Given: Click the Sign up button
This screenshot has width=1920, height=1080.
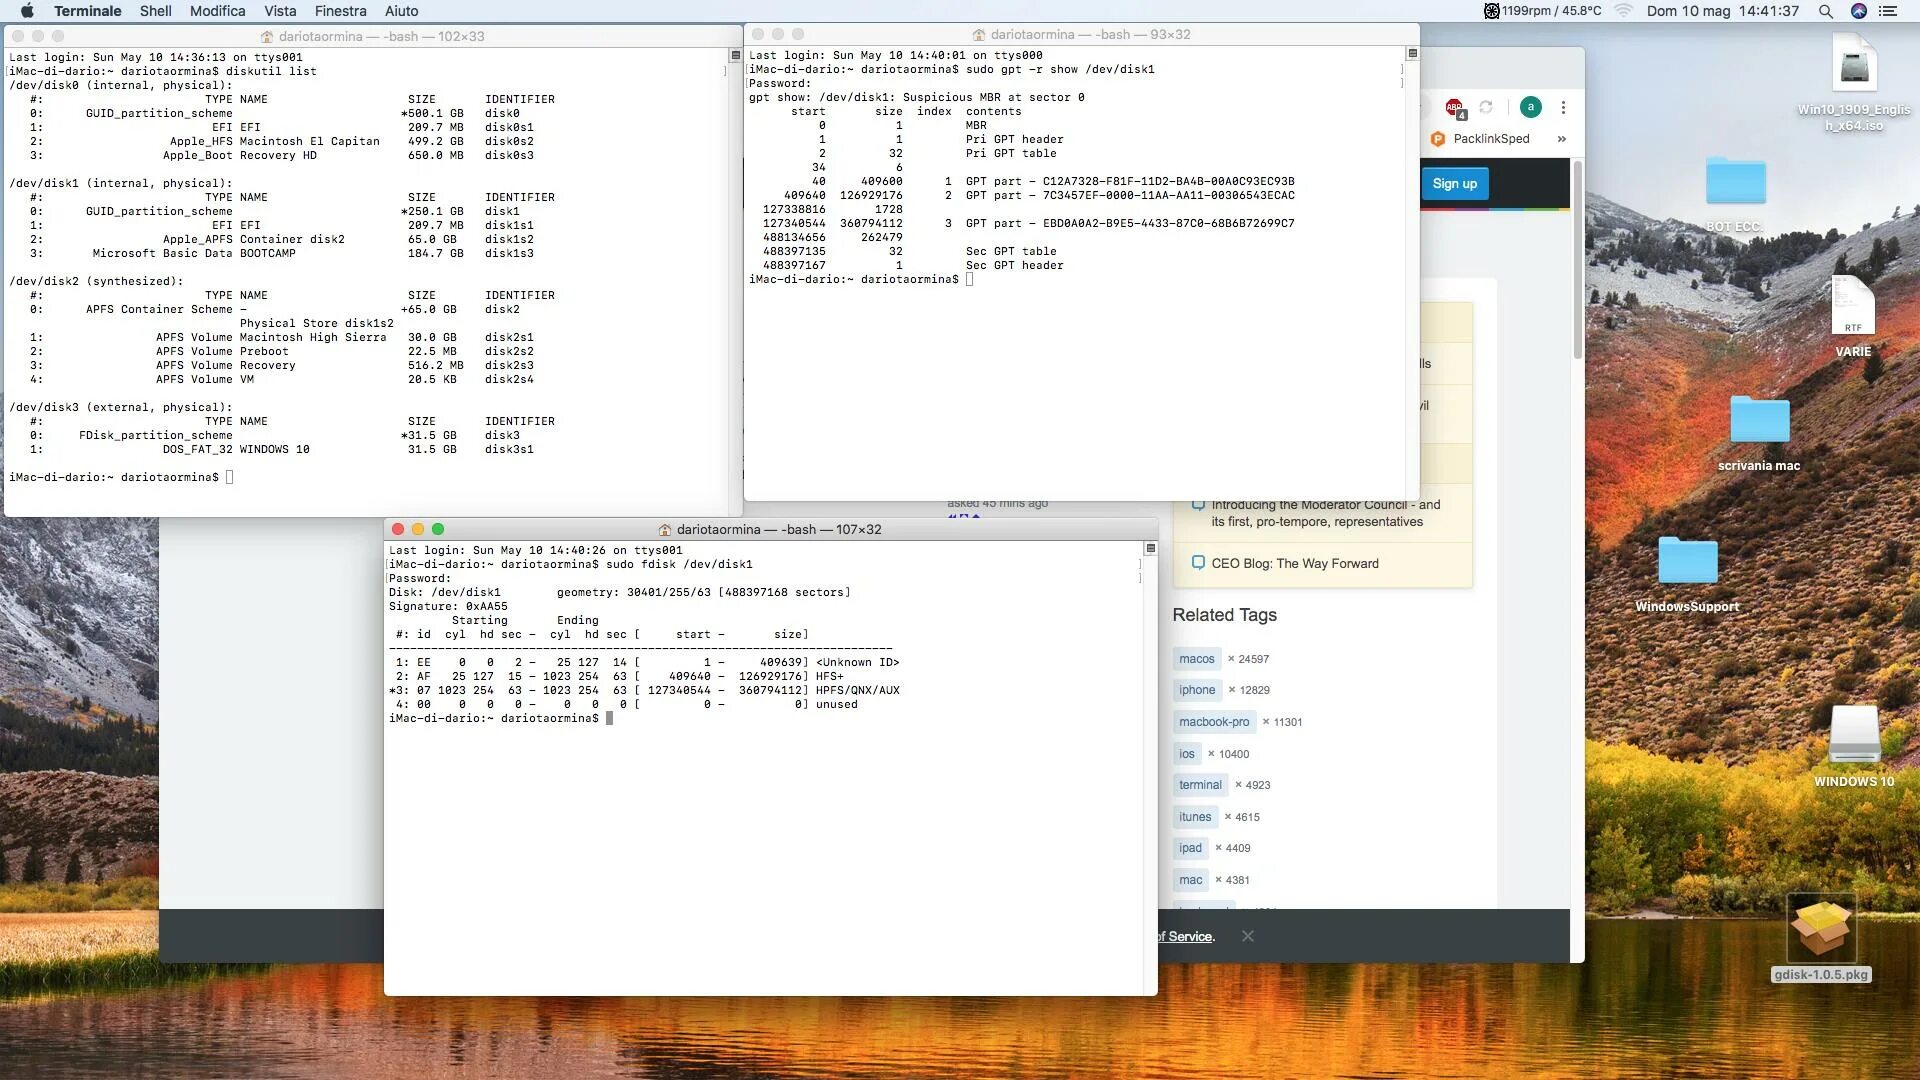Looking at the screenshot, I should pyautogui.click(x=1454, y=184).
